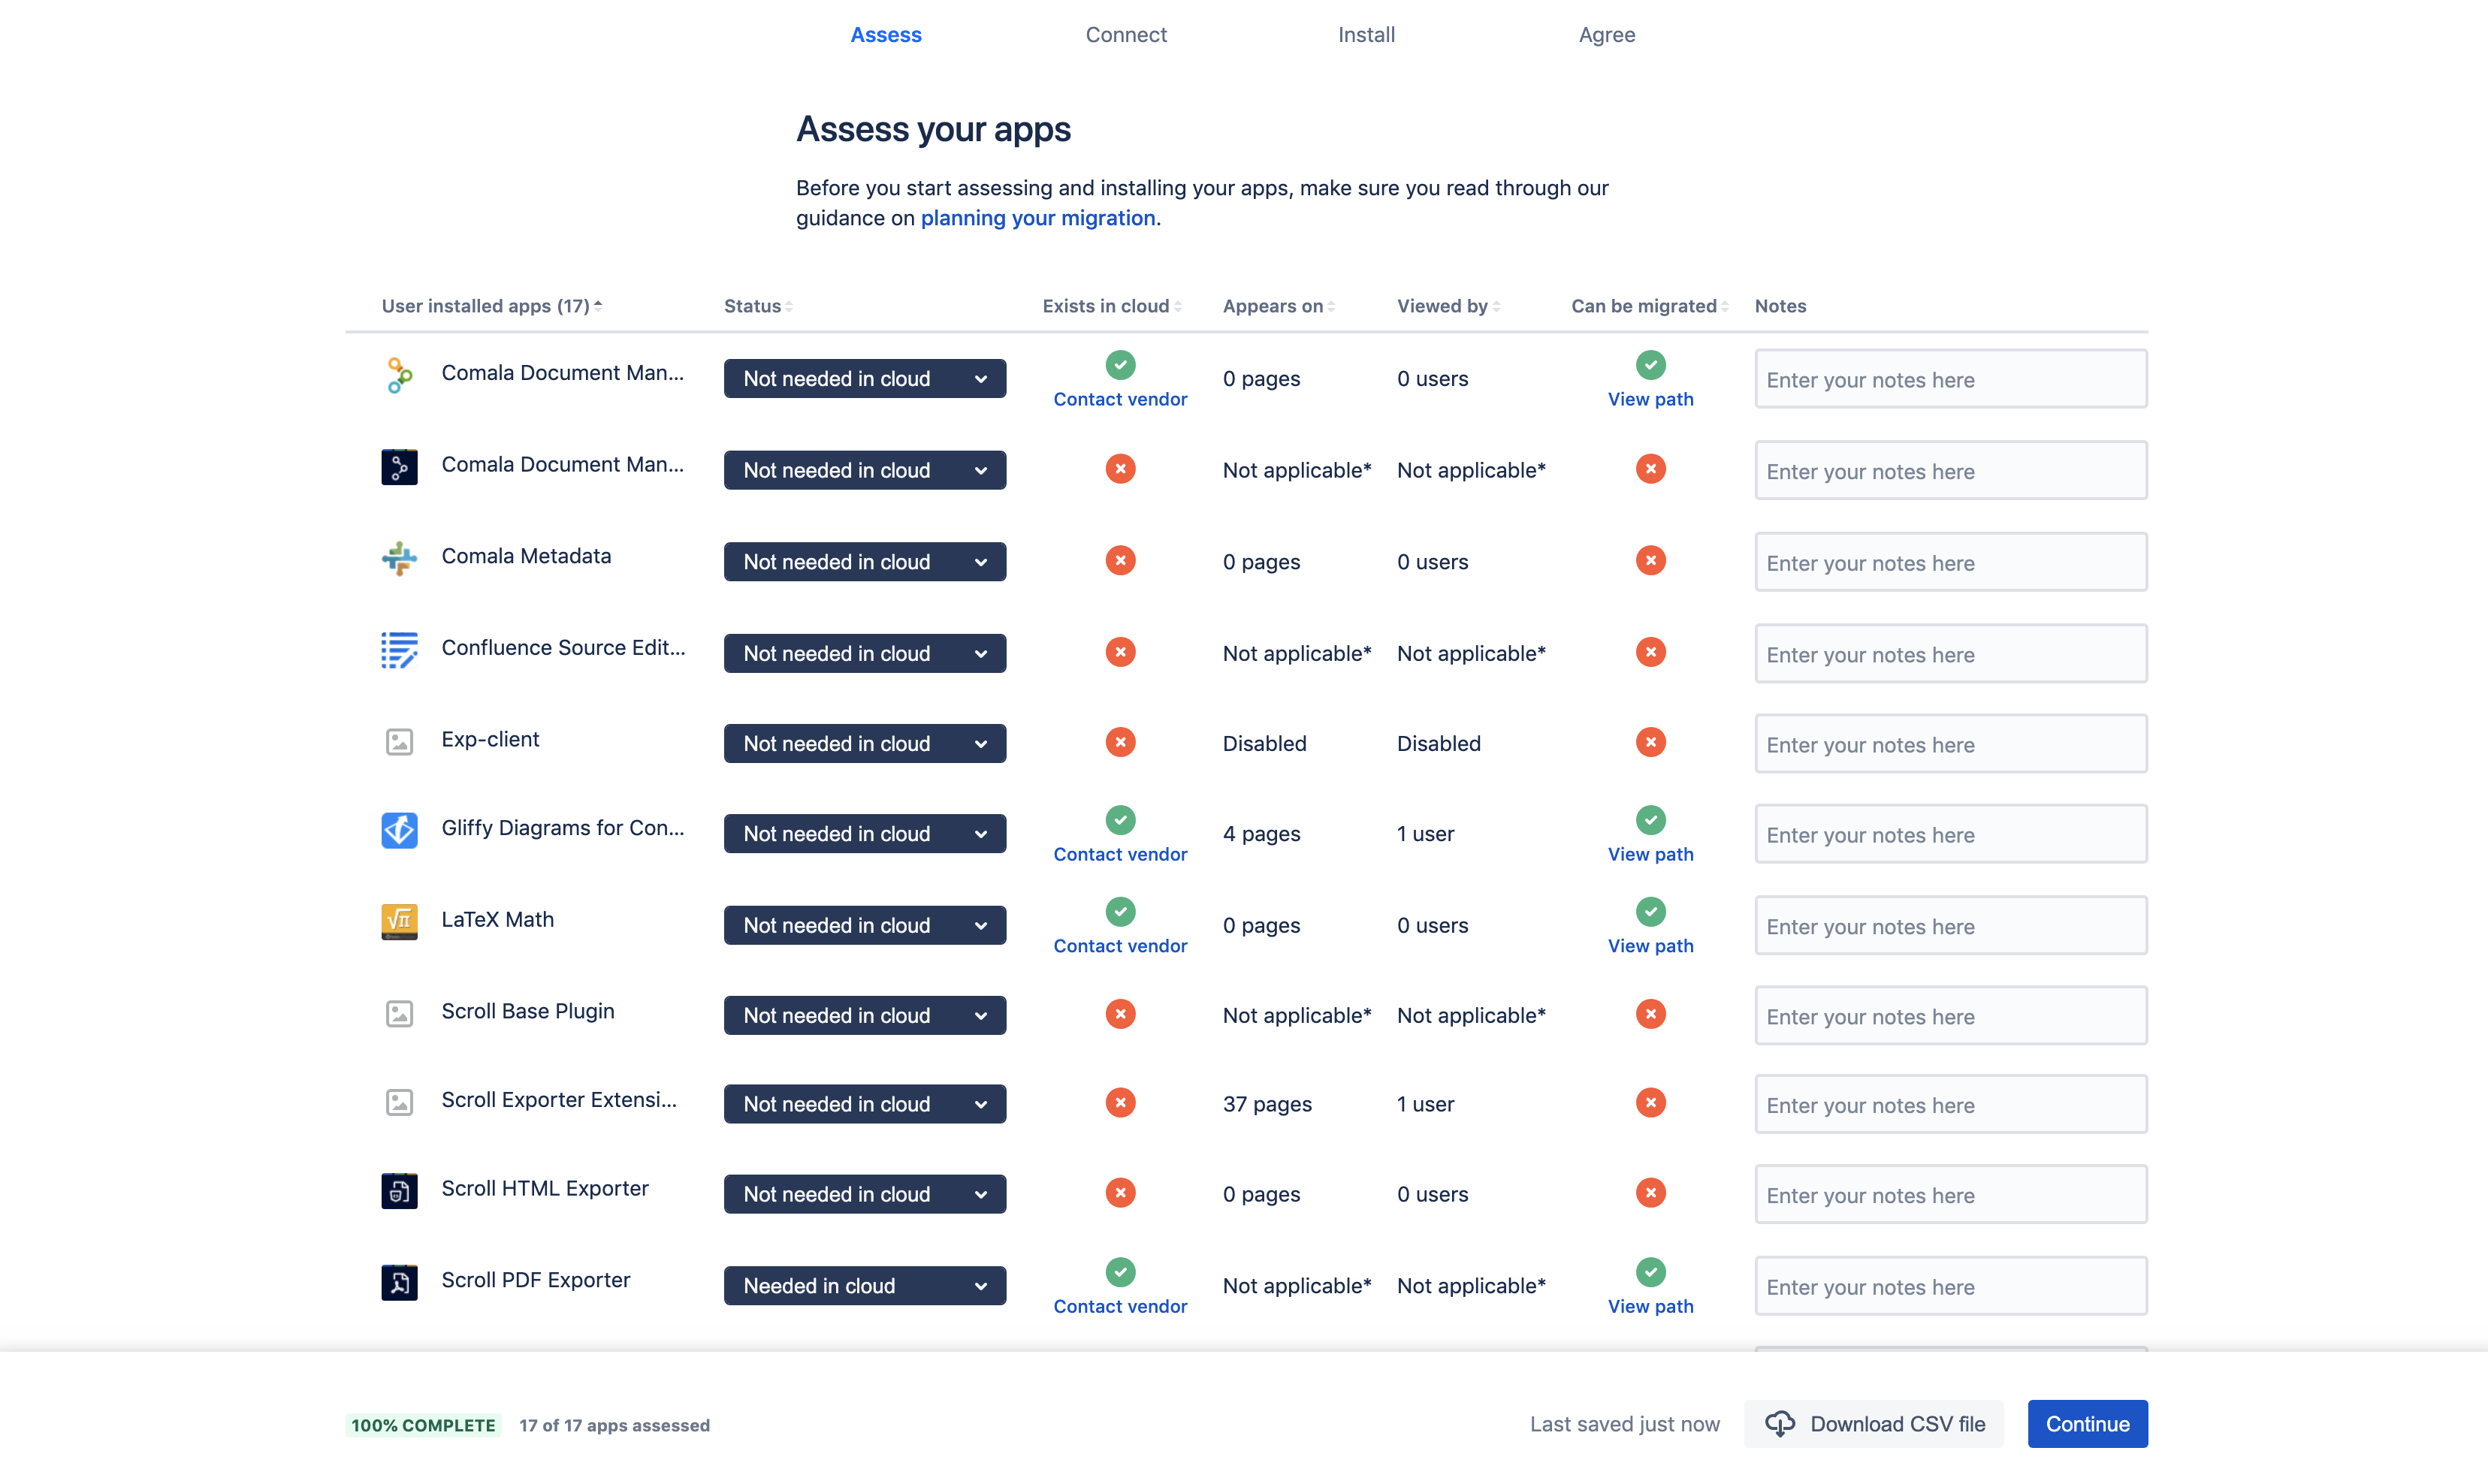Viewport: 2488px width, 1484px height.
Task: Open the planning your migration link
Action: coord(1037,218)
